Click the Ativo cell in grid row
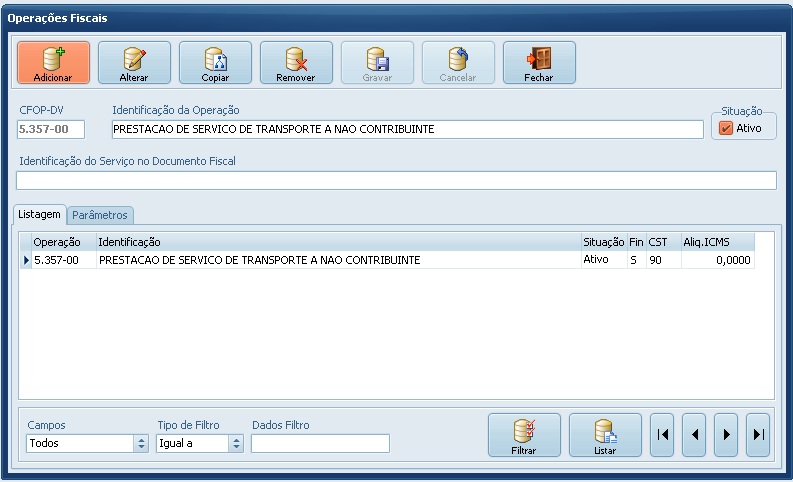The height and width of the screenshot is (482, 793). [604, 260]
